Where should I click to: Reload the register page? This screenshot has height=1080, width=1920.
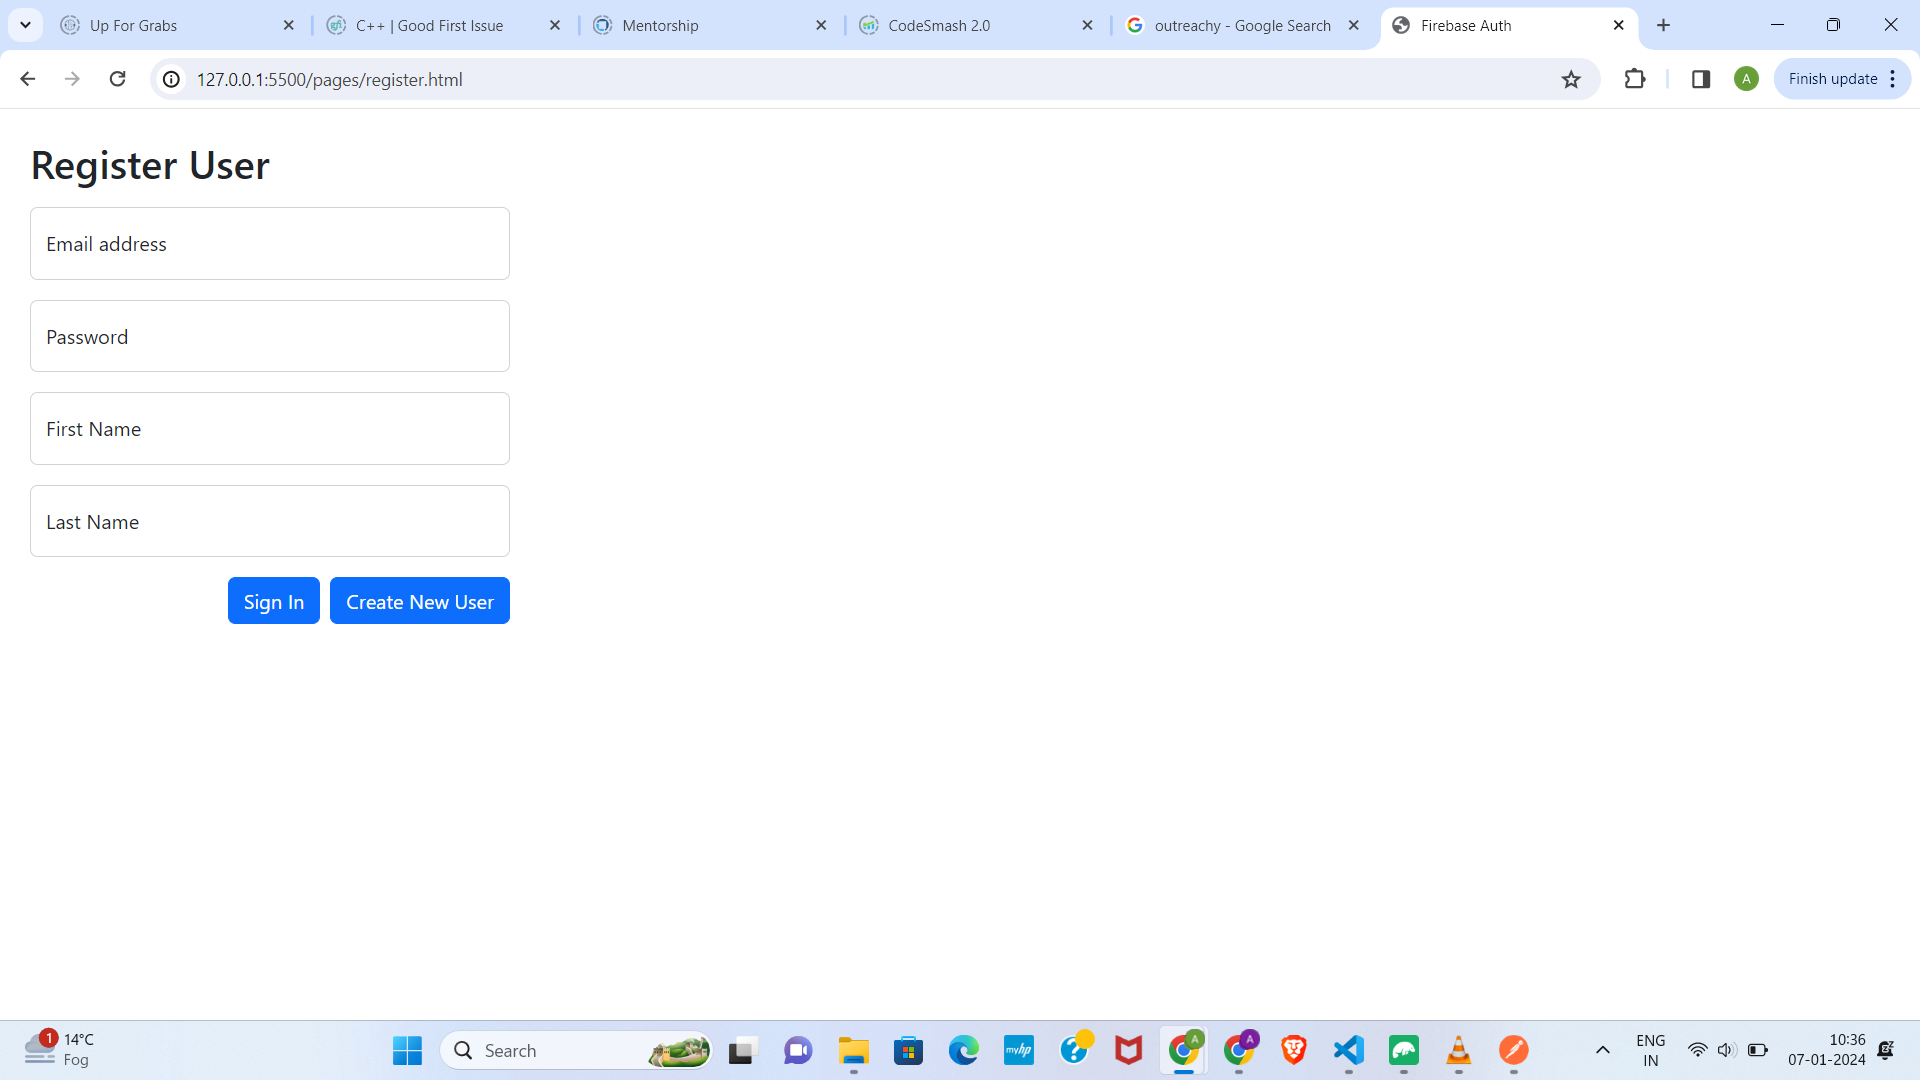pos(118,79)
